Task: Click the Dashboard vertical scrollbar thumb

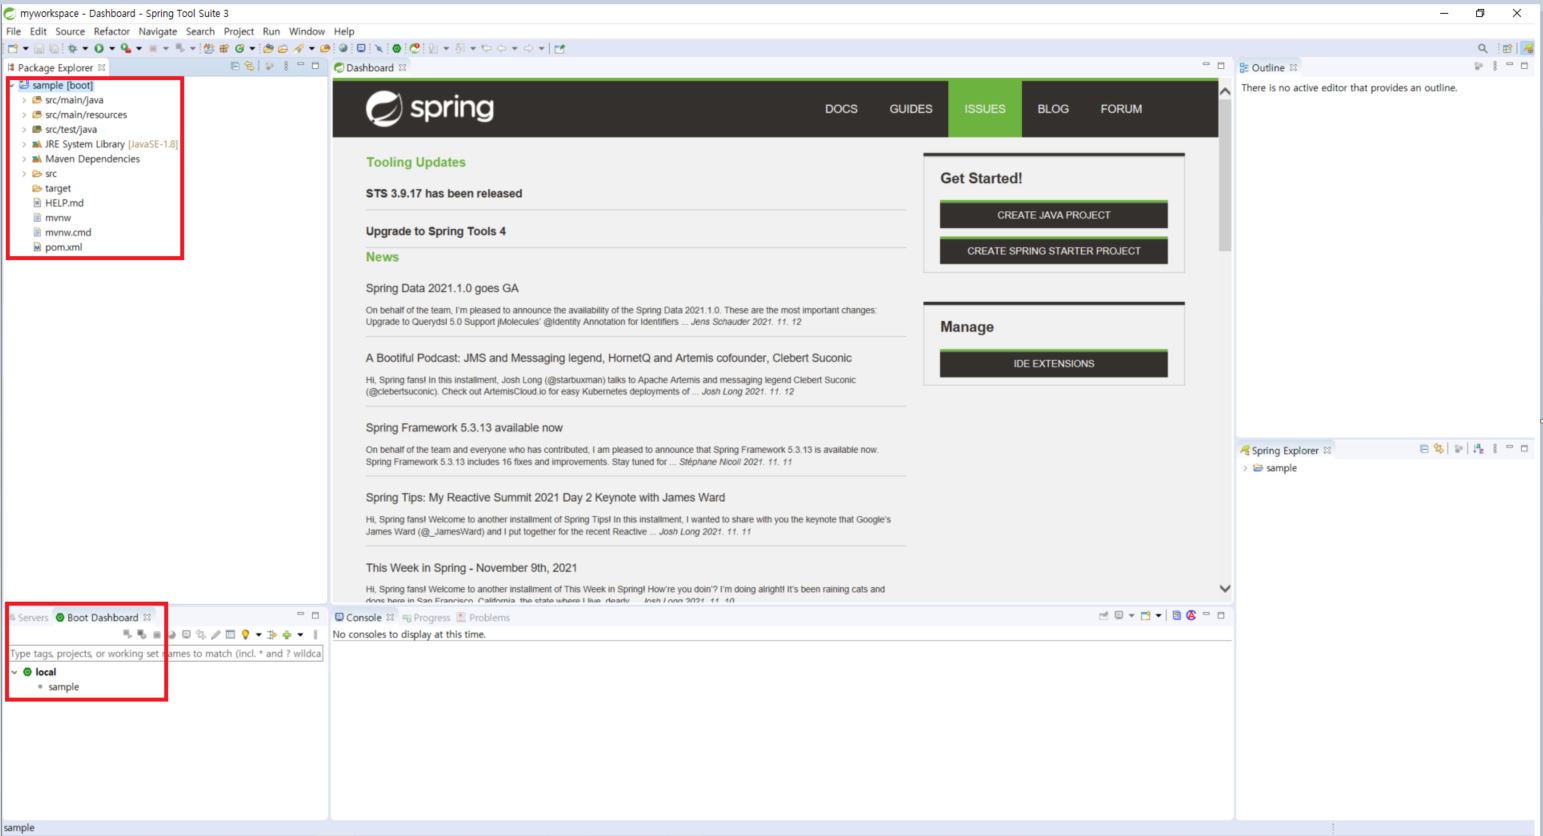Action: [x=1225, y=176]
